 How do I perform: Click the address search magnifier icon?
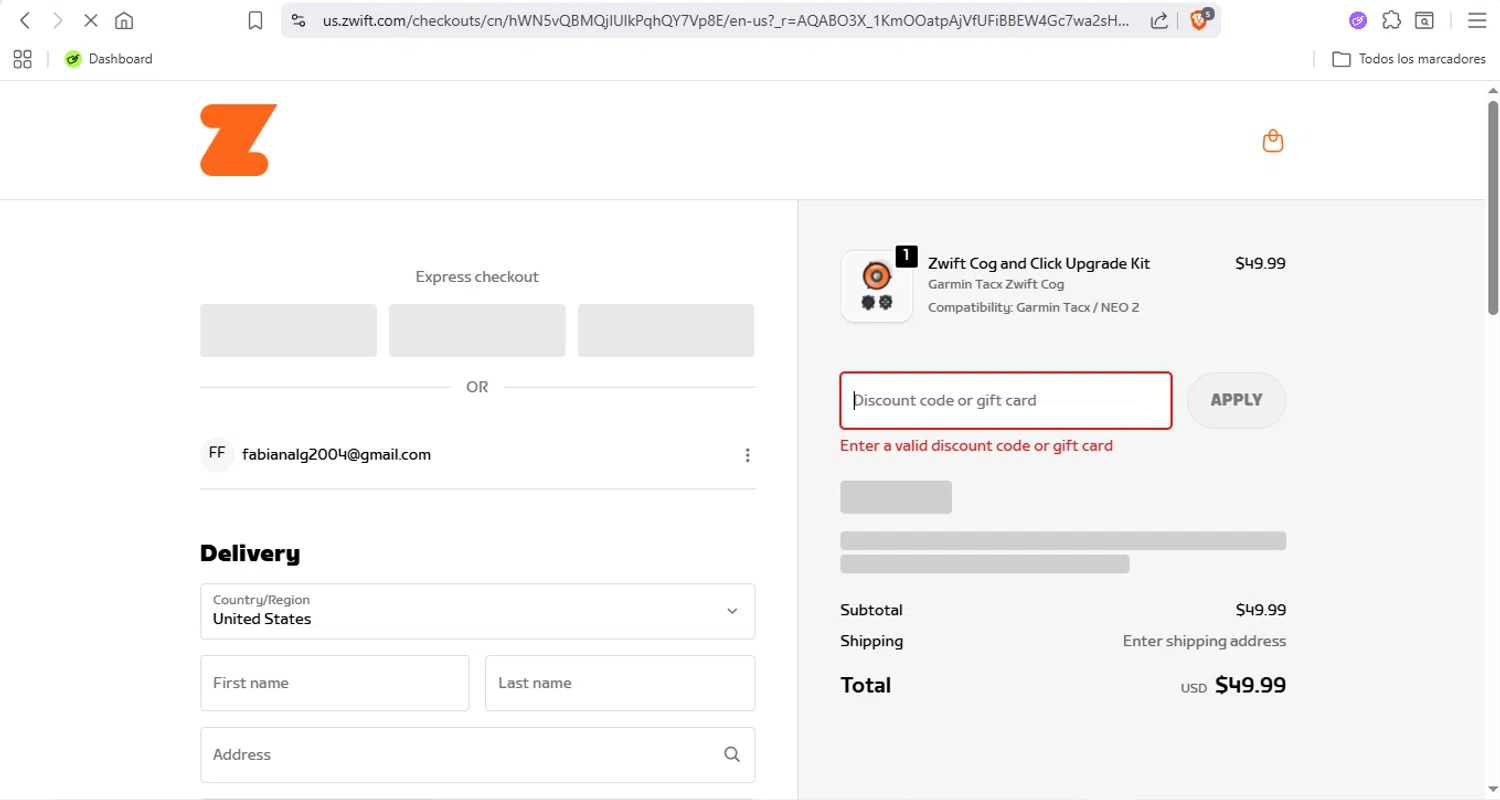pos(732,754)
